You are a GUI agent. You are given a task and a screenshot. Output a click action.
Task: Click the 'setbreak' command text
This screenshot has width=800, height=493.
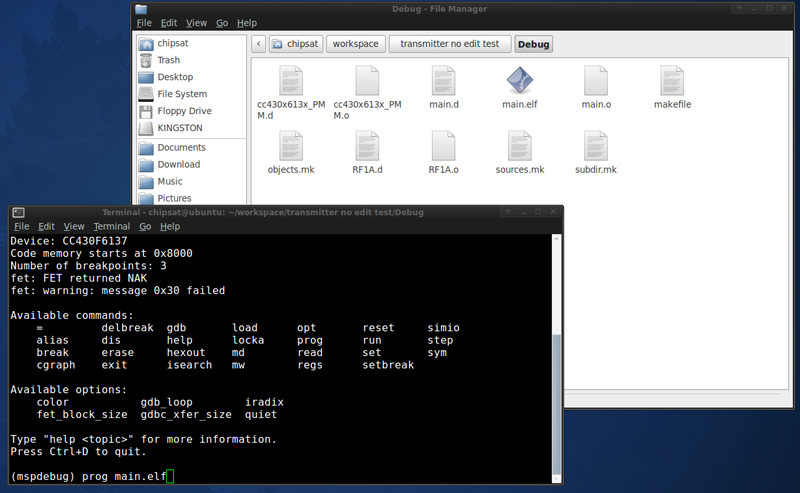tap(388, 365)
